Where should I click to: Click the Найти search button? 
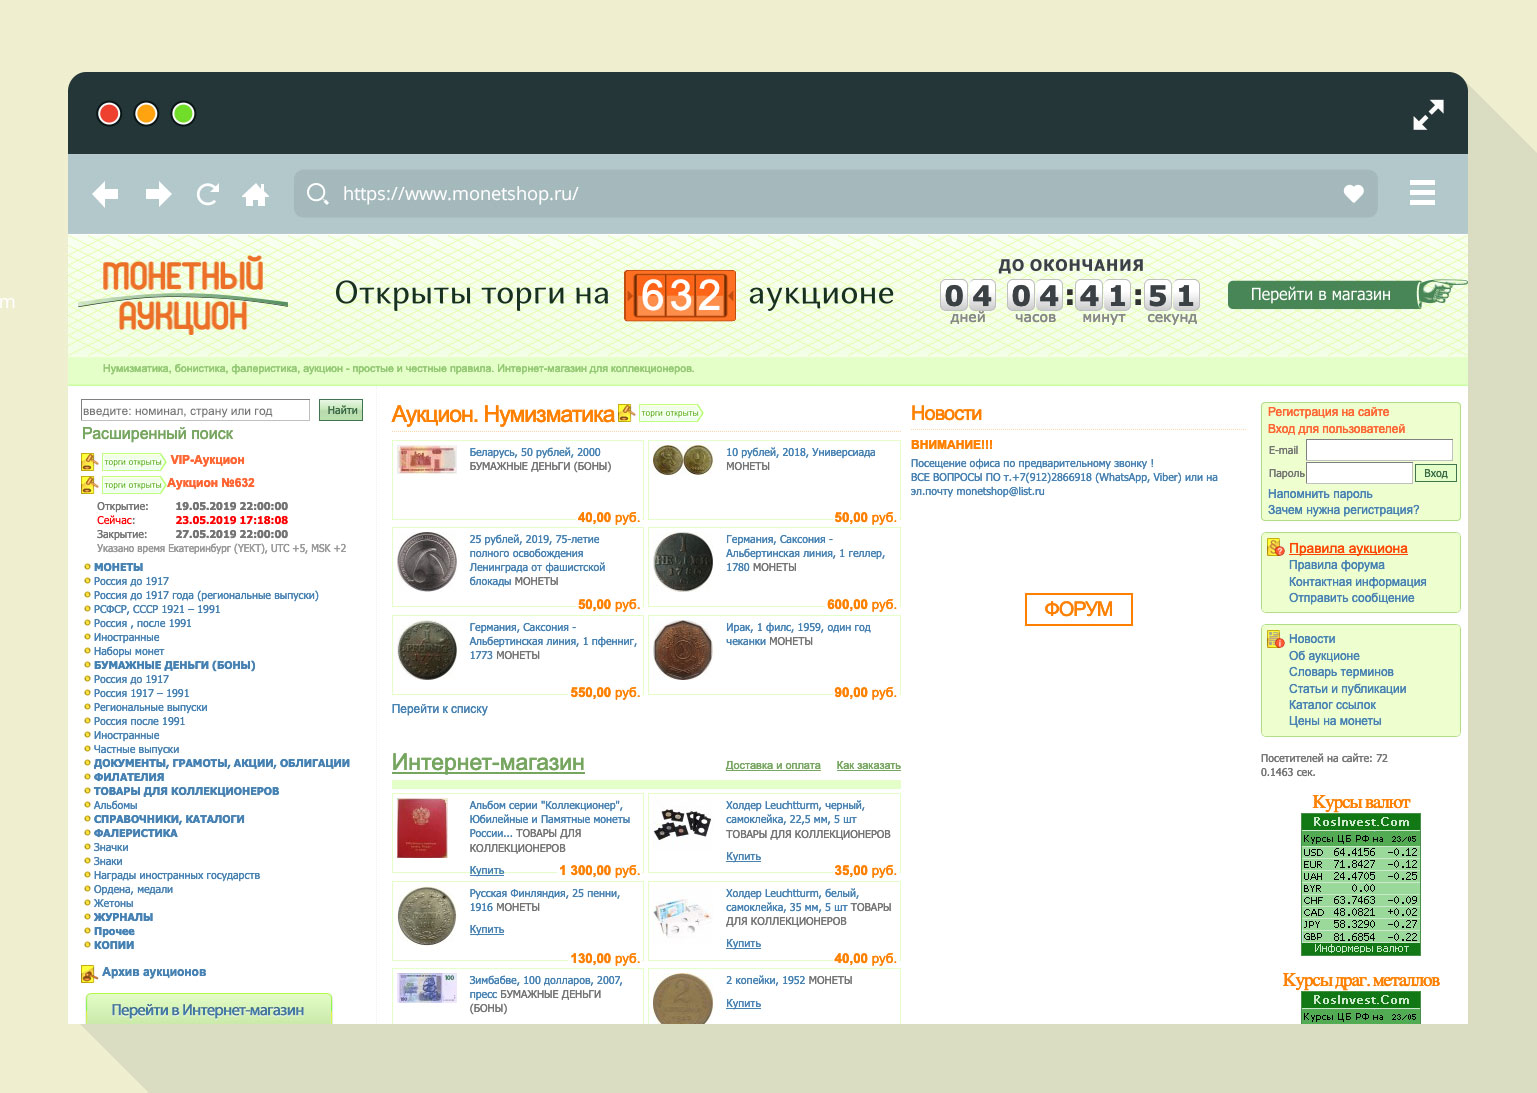coord(341,410)
